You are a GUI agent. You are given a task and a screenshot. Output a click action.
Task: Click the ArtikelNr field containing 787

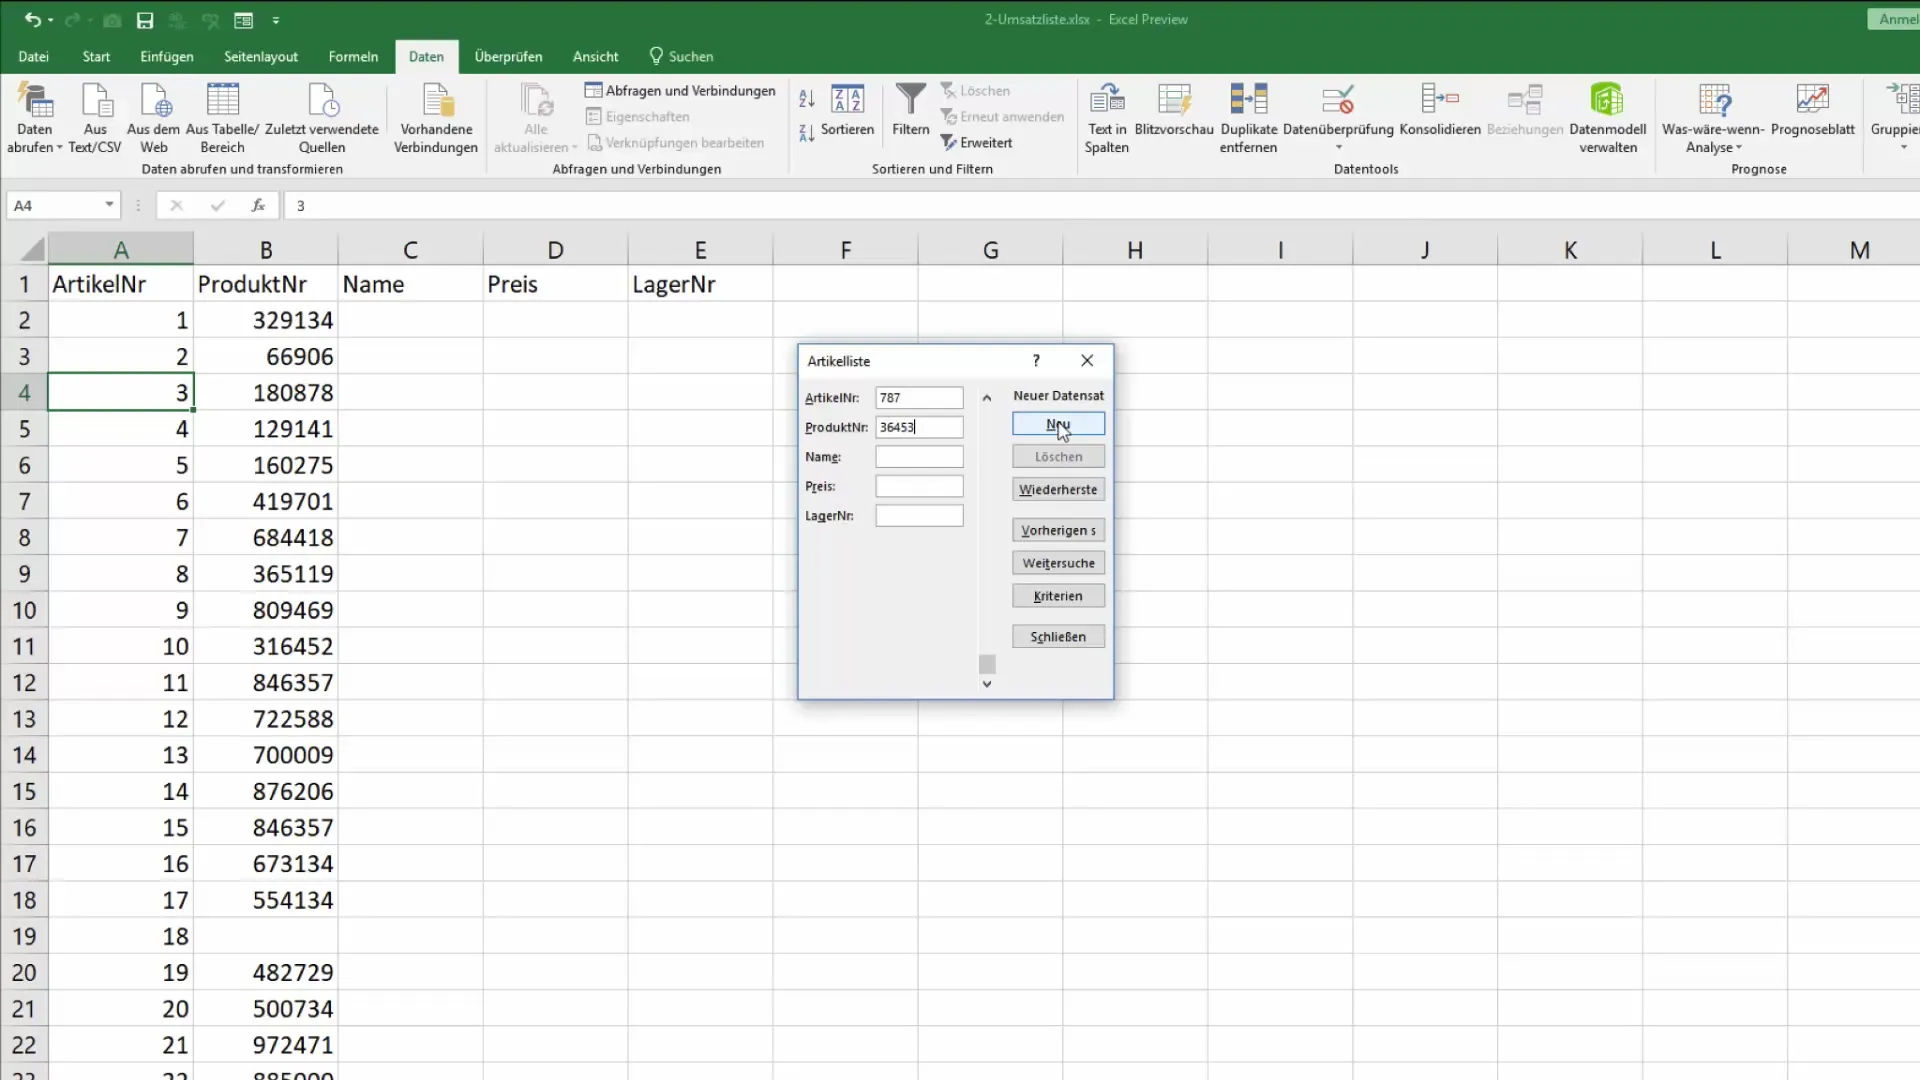pyautogui.click(x=919, y=397)
